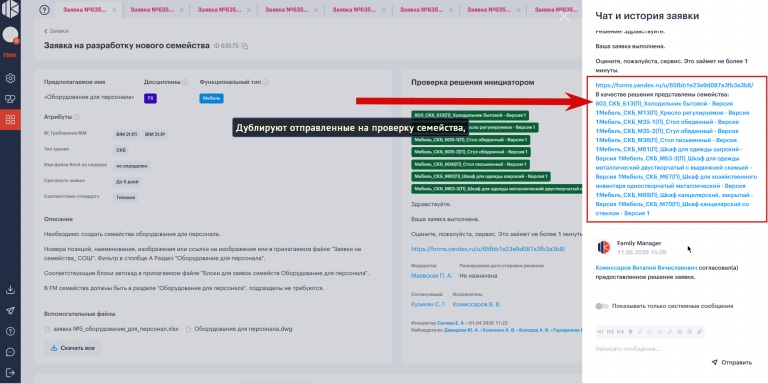
Task: Insert a numbered list in the chat editor
Action: tap(660, 332)
